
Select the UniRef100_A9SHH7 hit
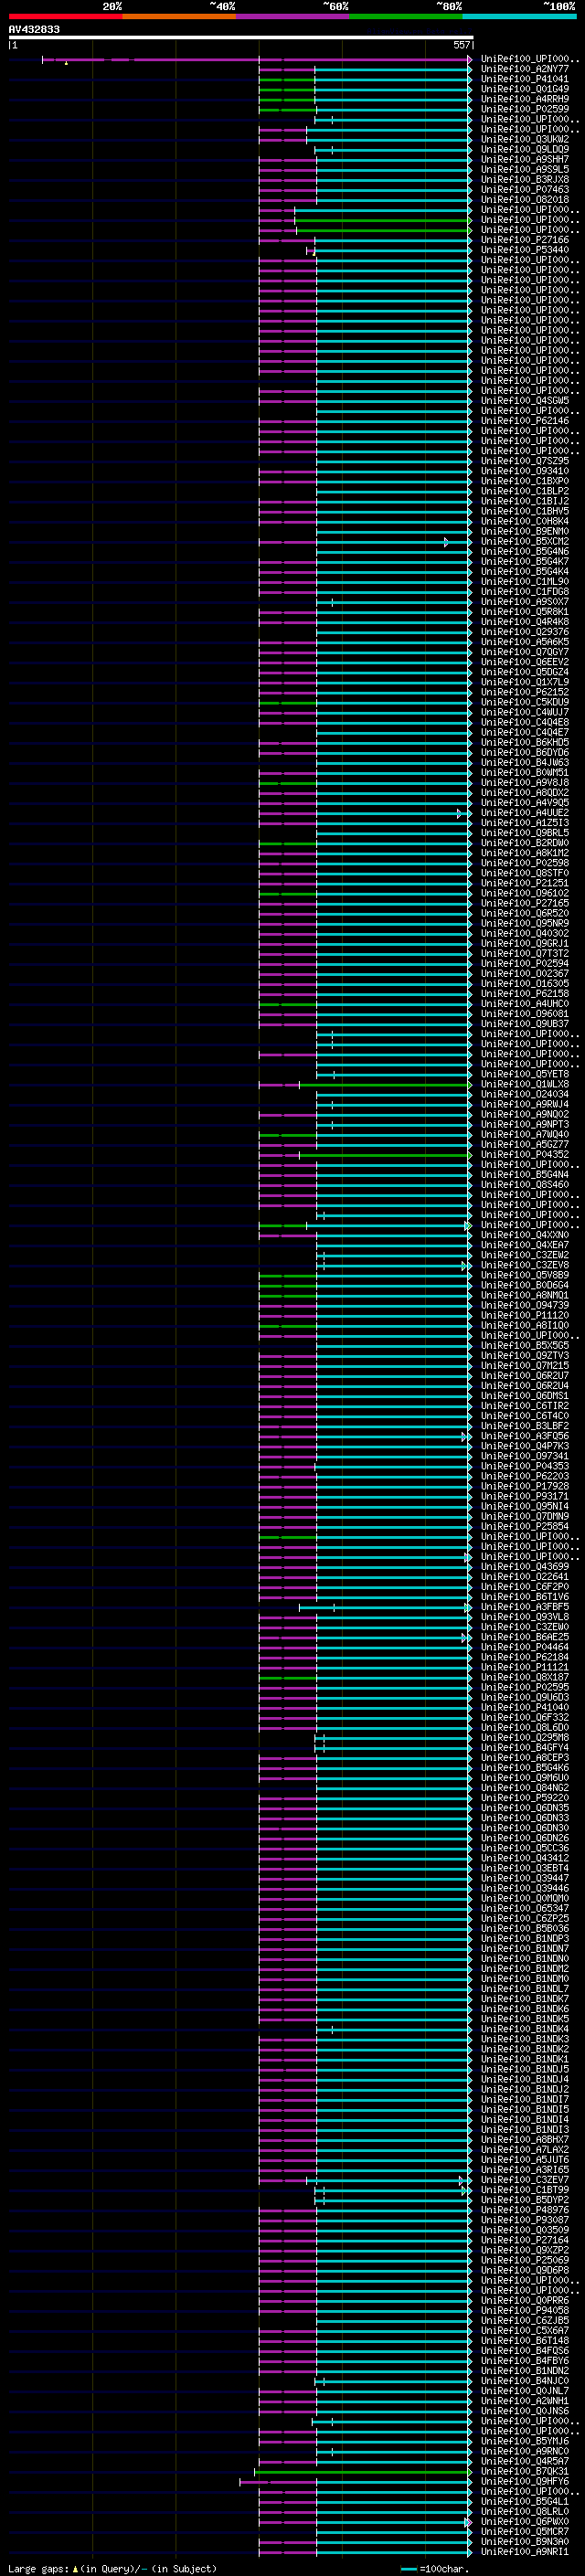pyautogui.click(x=525, y=159)
